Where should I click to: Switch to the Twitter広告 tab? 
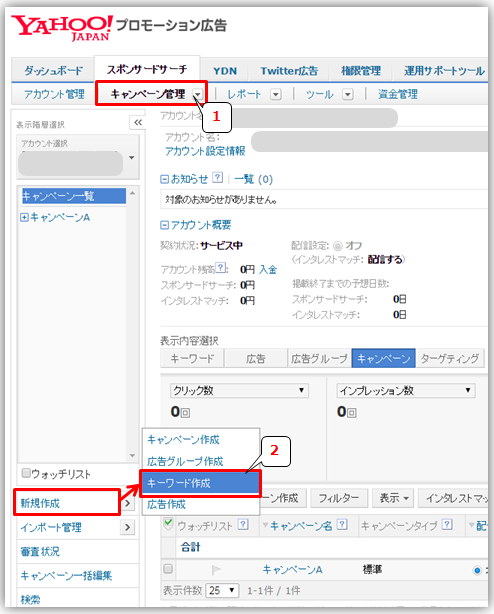click(289, 70)
